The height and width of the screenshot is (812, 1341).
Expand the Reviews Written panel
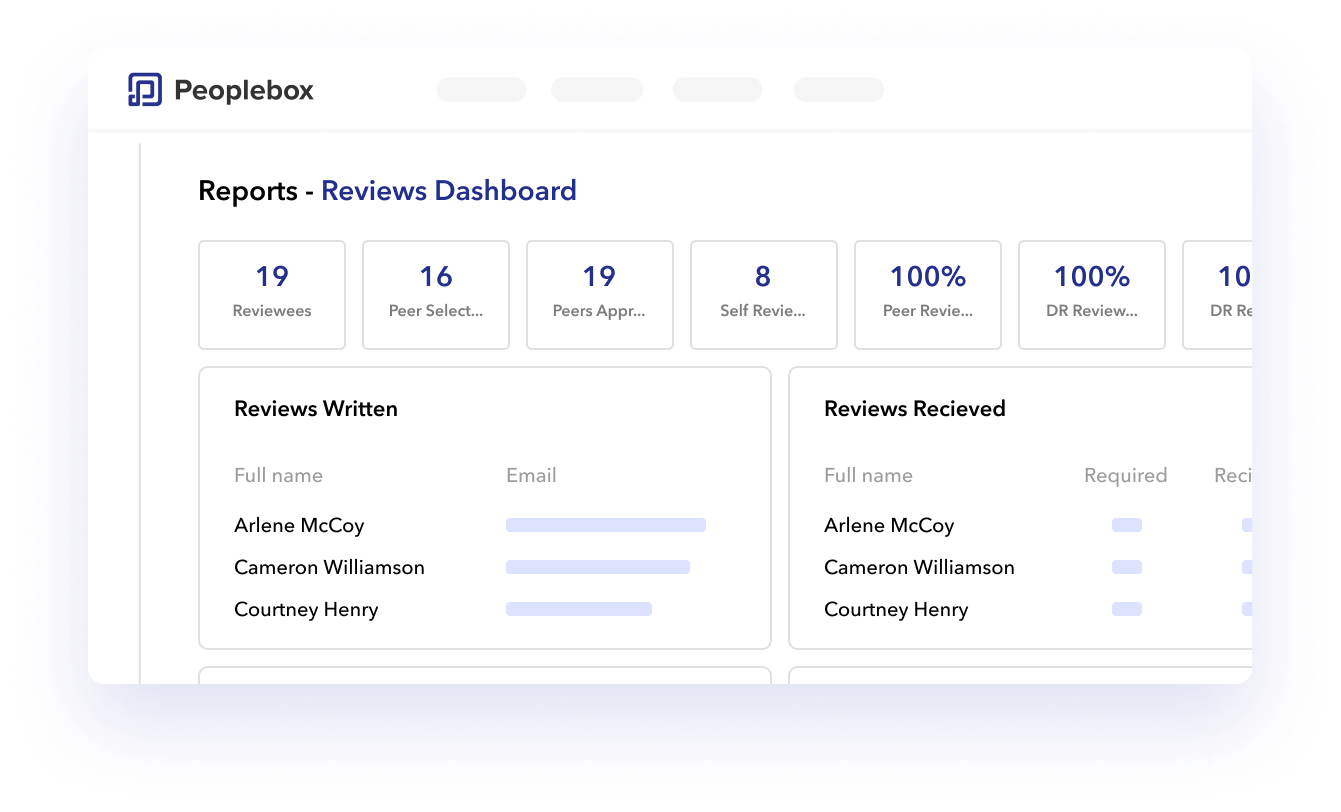click(x=316, y=408)
